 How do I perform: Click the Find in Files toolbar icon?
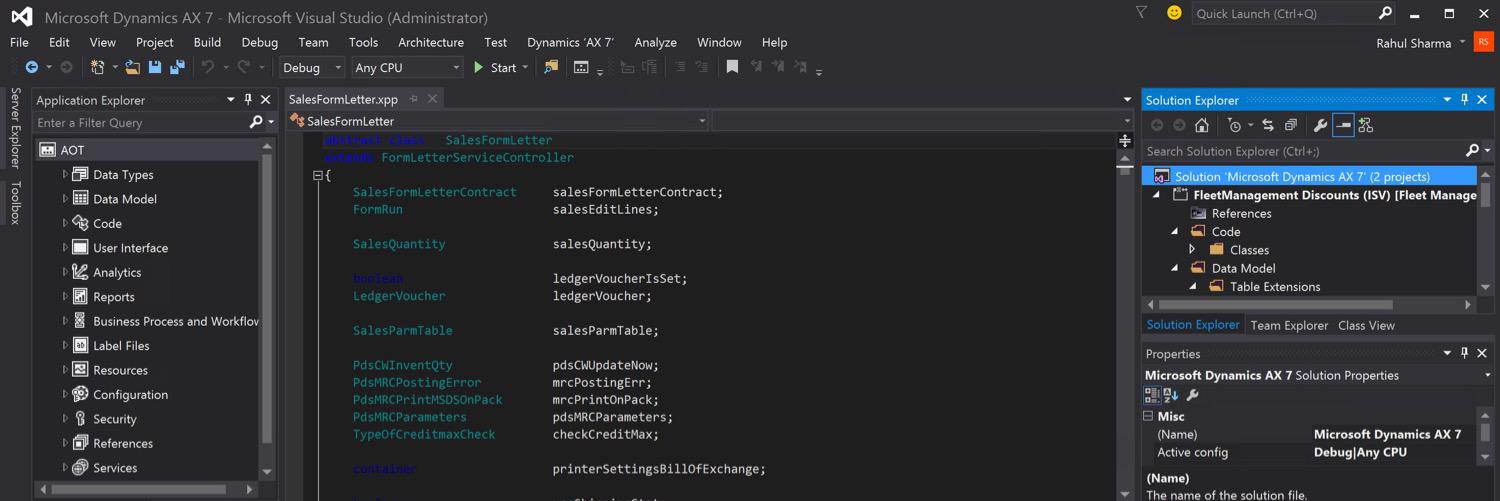[551, 67]
